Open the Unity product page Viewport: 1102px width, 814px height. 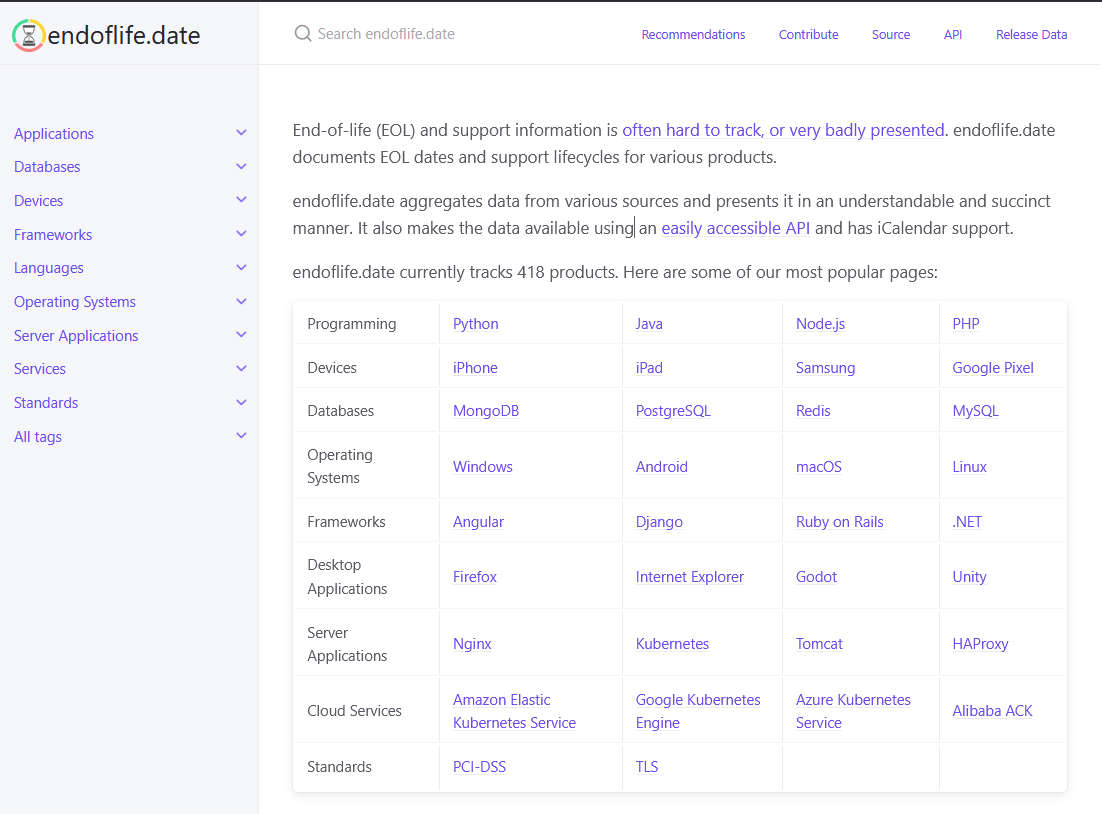pos(969,576)
